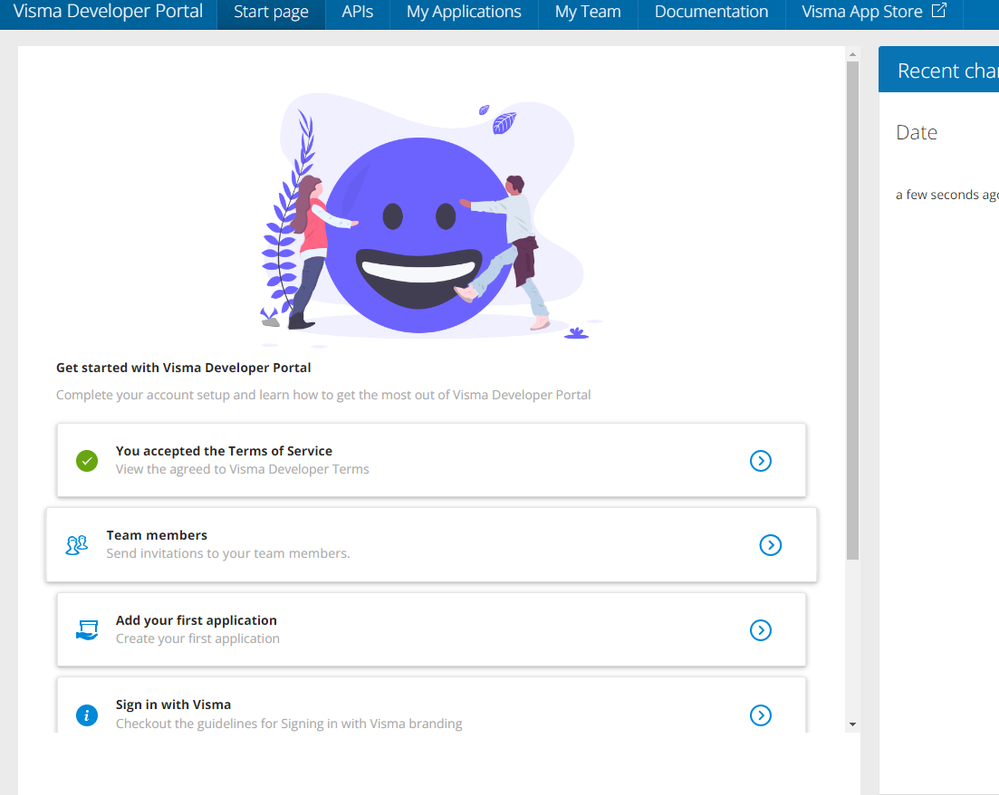Go to the My Team tab
Screen dimensions: 999x795
coord(587,13)
